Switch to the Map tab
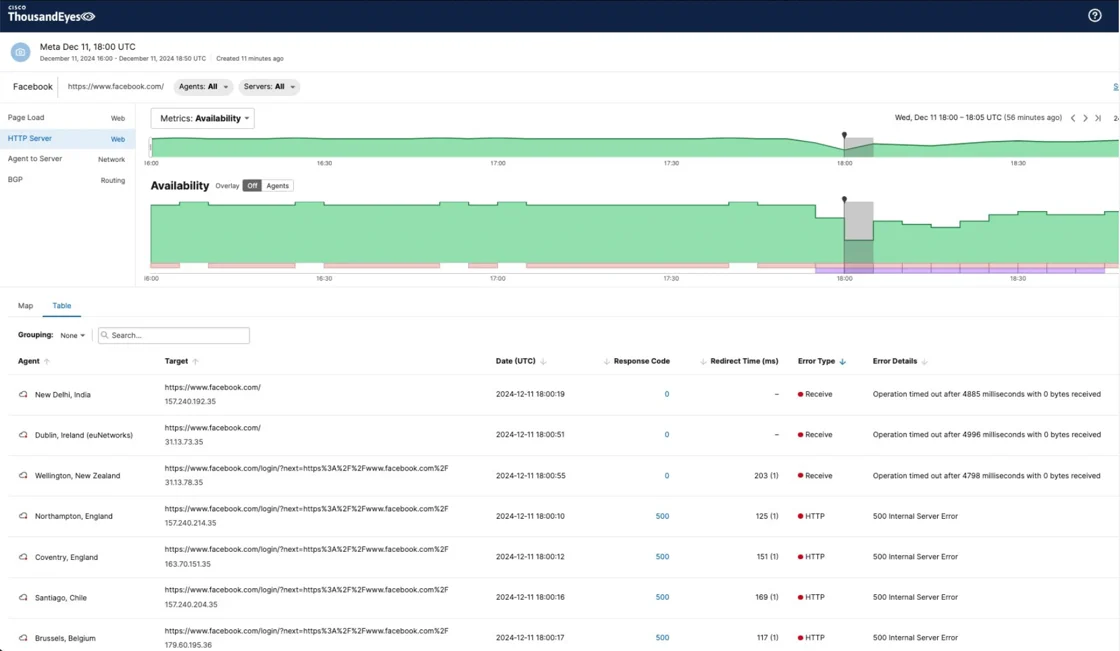Viewport: 1120px width, 651px height. pyautogui.click(x=26, y=306)
